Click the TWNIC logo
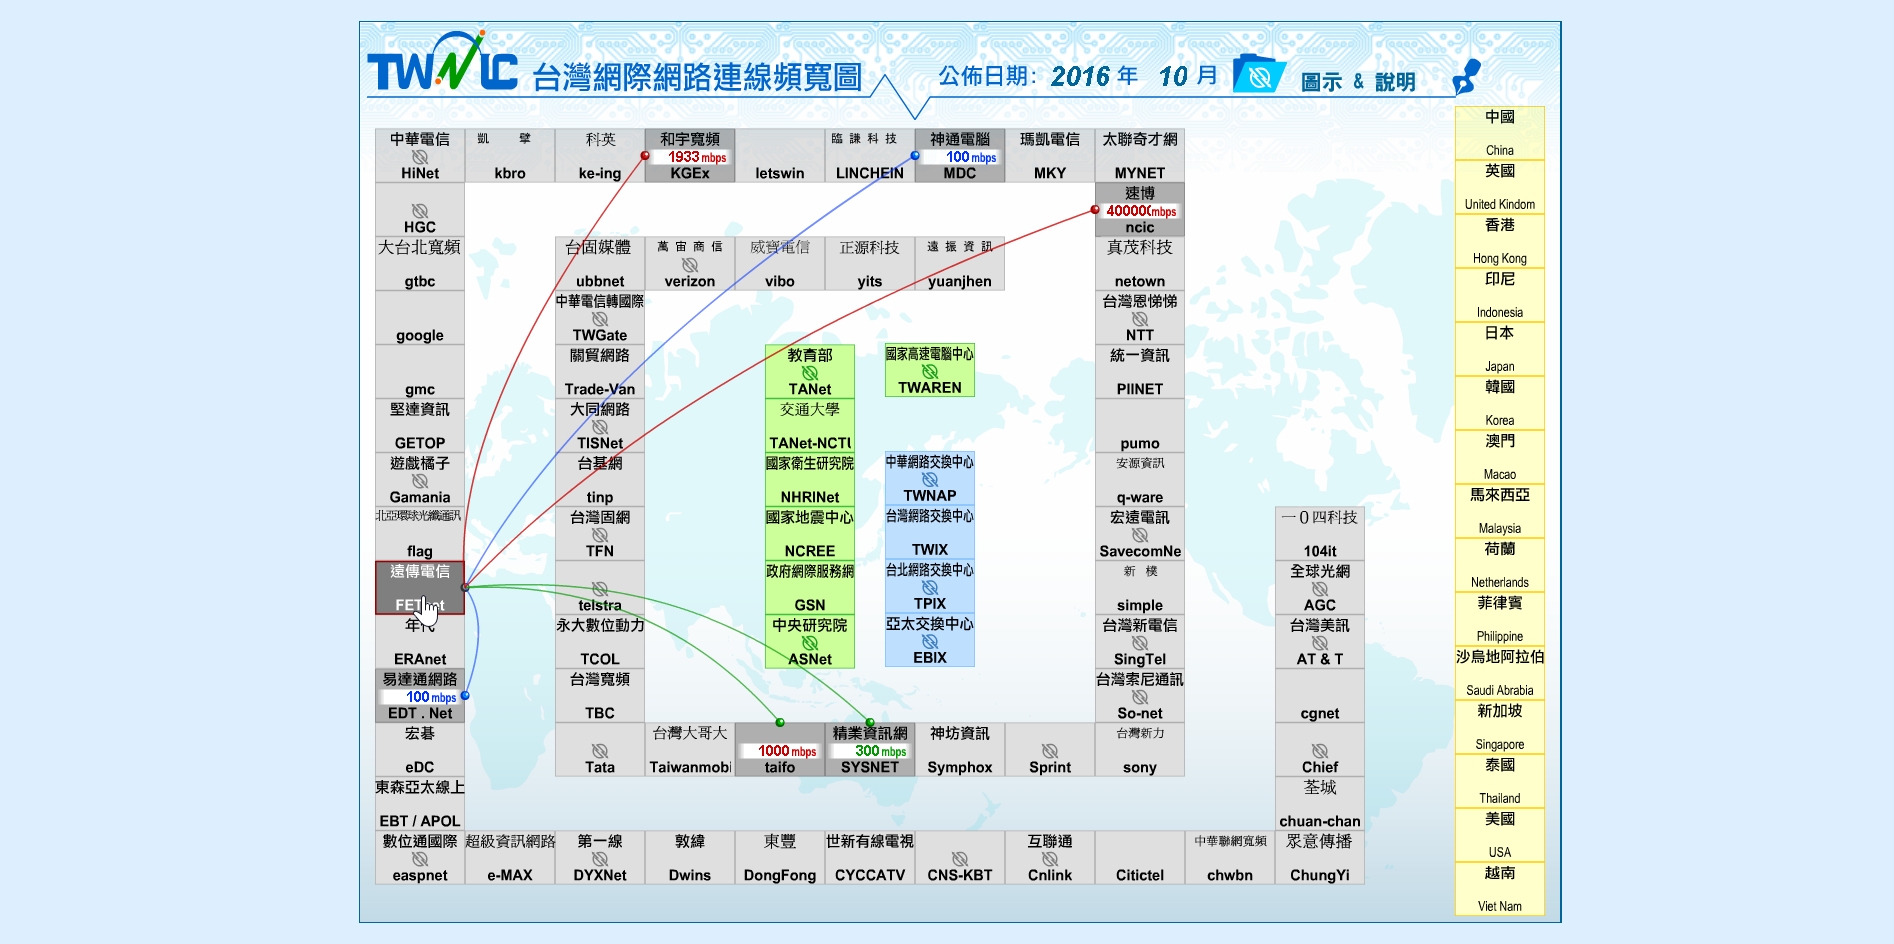 (x=442, y=62)
